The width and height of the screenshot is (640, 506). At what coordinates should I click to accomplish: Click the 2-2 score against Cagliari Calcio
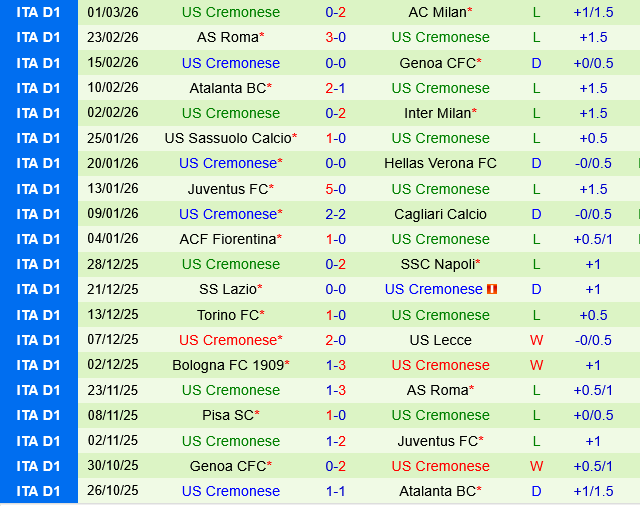pyautogui.click(x=336, y=214)
